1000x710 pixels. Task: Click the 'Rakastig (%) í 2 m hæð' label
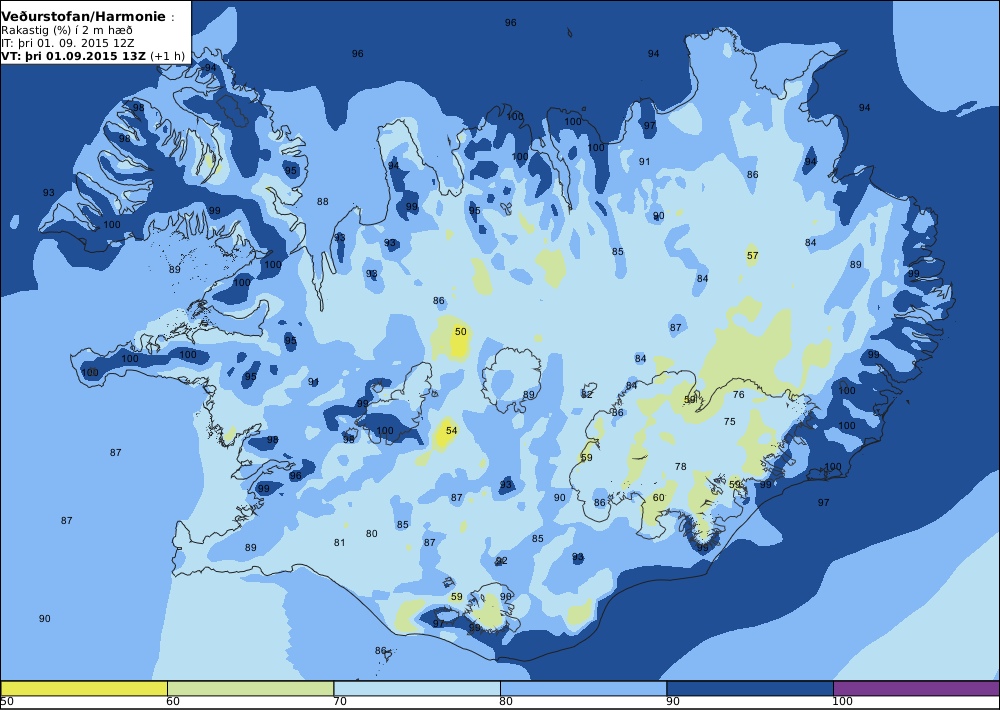pyautogui.click(x=66, y=31)
